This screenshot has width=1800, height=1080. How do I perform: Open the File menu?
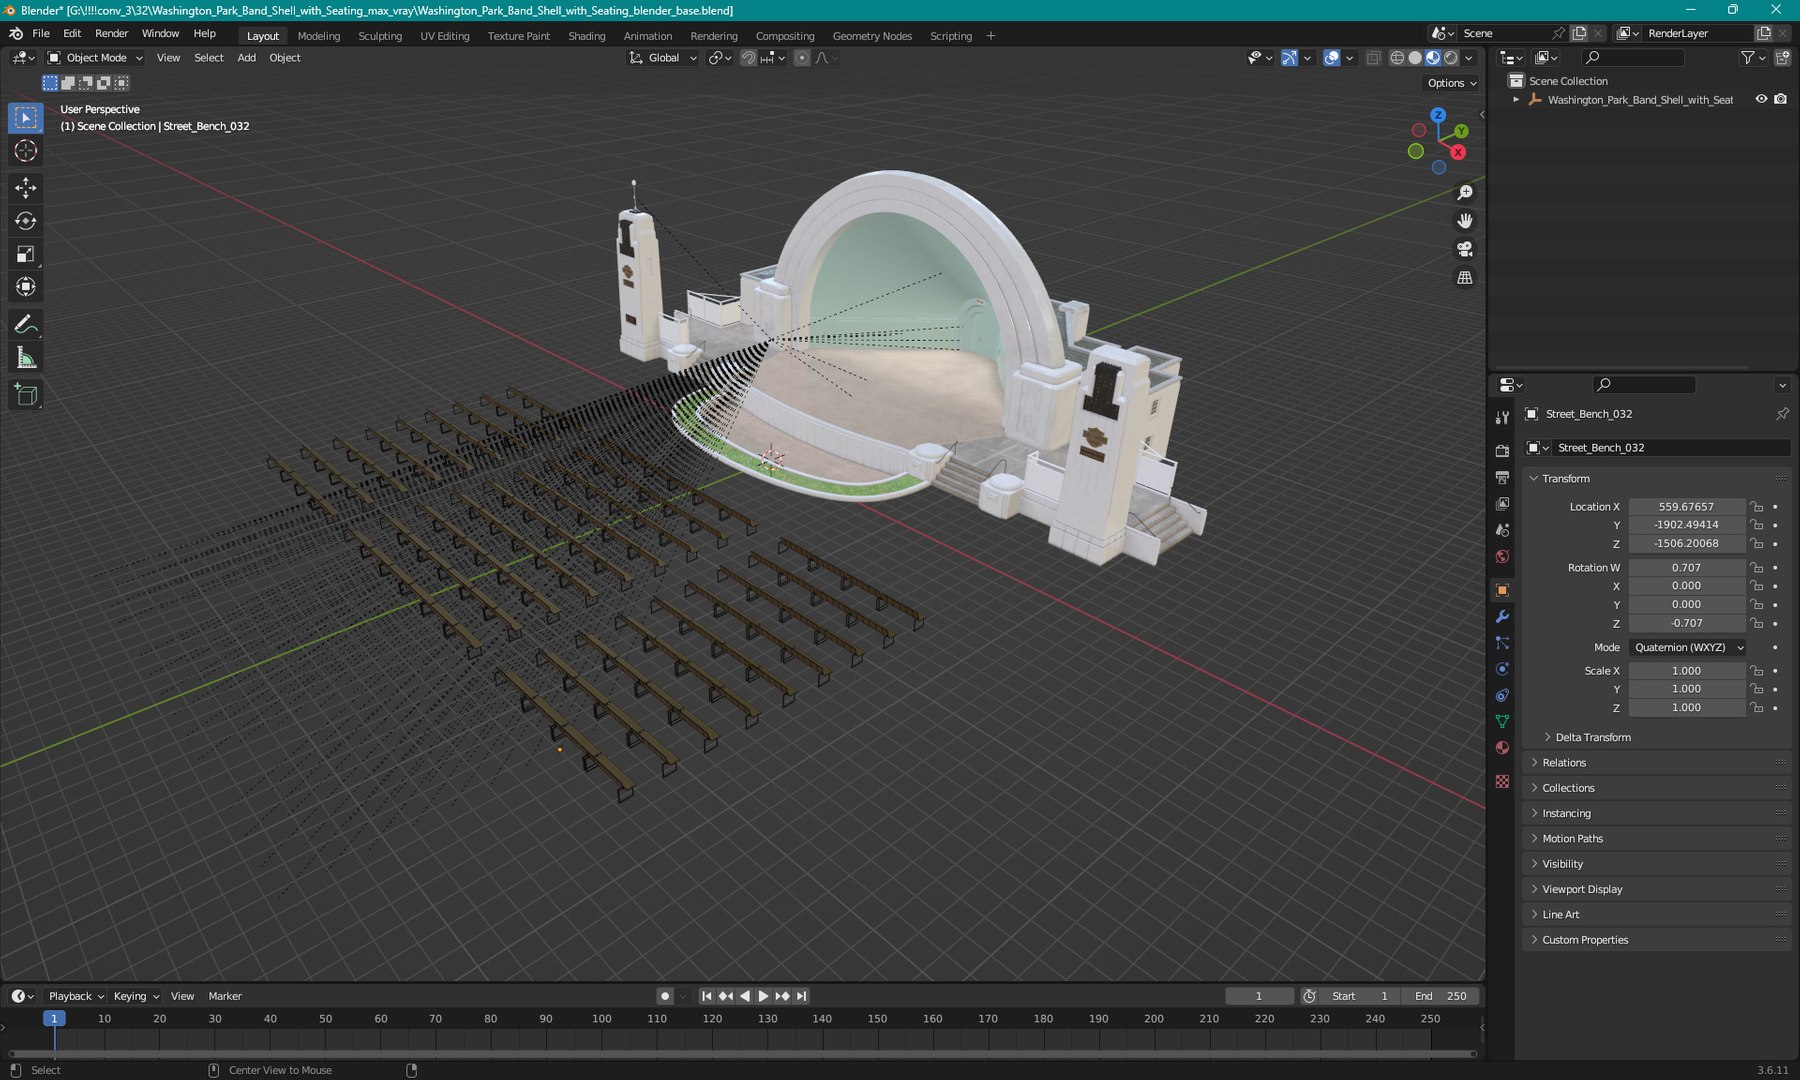click(41, 34)
